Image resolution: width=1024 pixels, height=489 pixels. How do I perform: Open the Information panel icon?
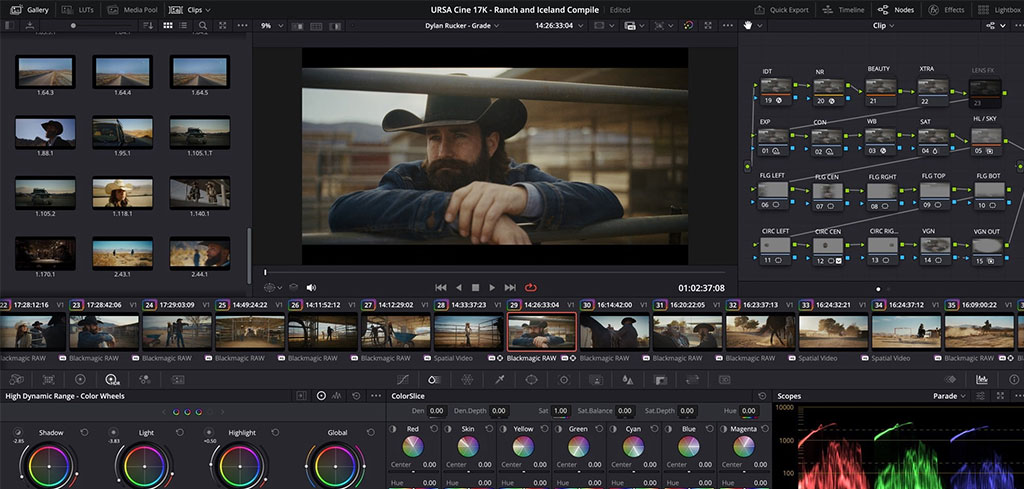click(1014, 379)
